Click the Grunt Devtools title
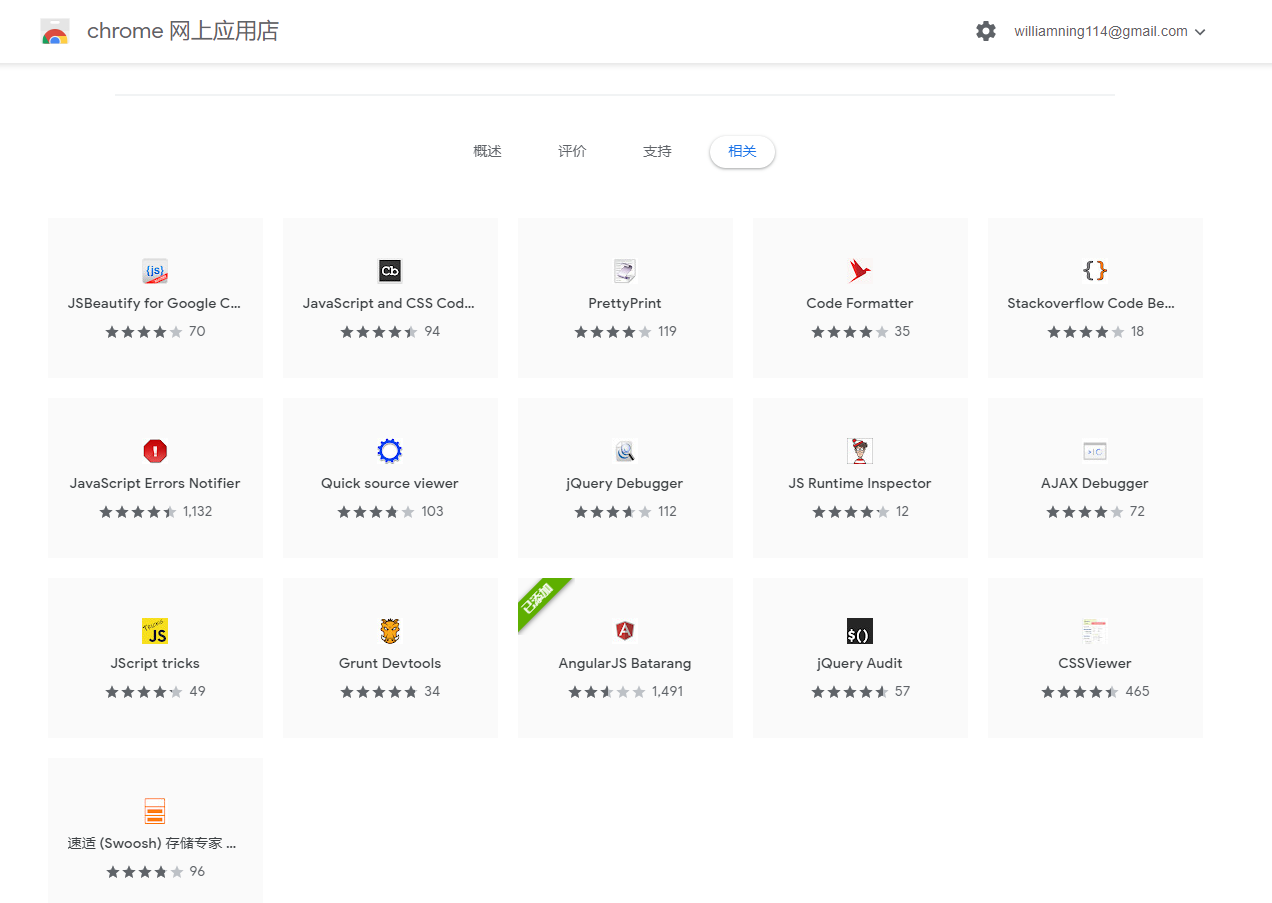This screenshot has width=1272, height=903. pyautogui.click(x=390, y=663)
